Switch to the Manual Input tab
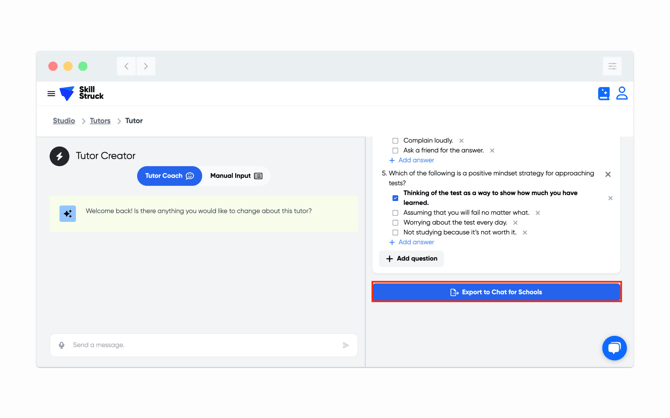670x418 pixels. (x=236, y=176)
